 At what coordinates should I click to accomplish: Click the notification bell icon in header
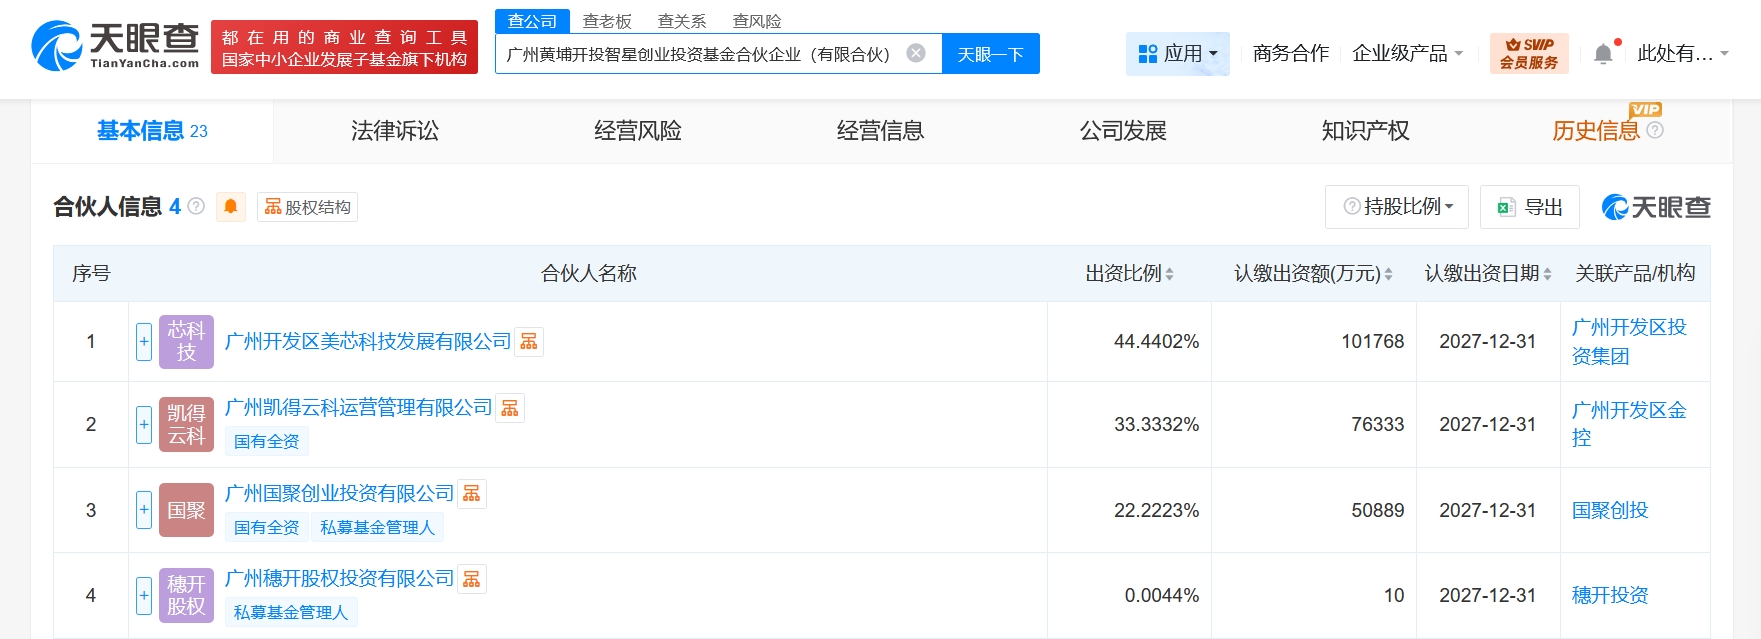(x=1603, y=54)
